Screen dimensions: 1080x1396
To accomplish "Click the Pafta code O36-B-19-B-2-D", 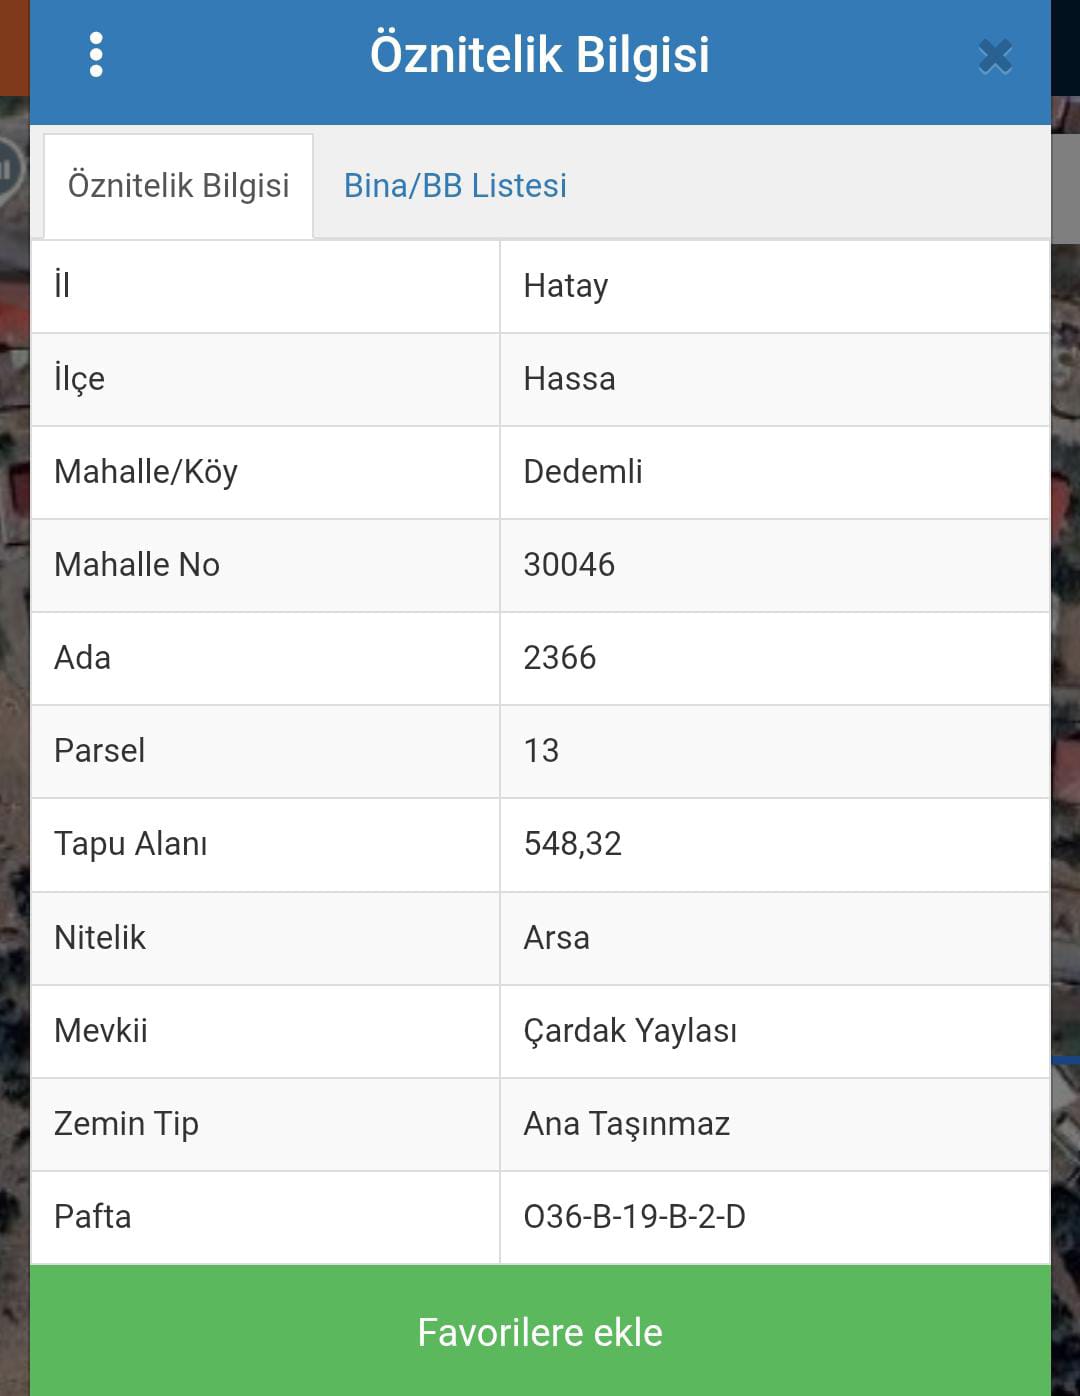I will [635, 1217].
